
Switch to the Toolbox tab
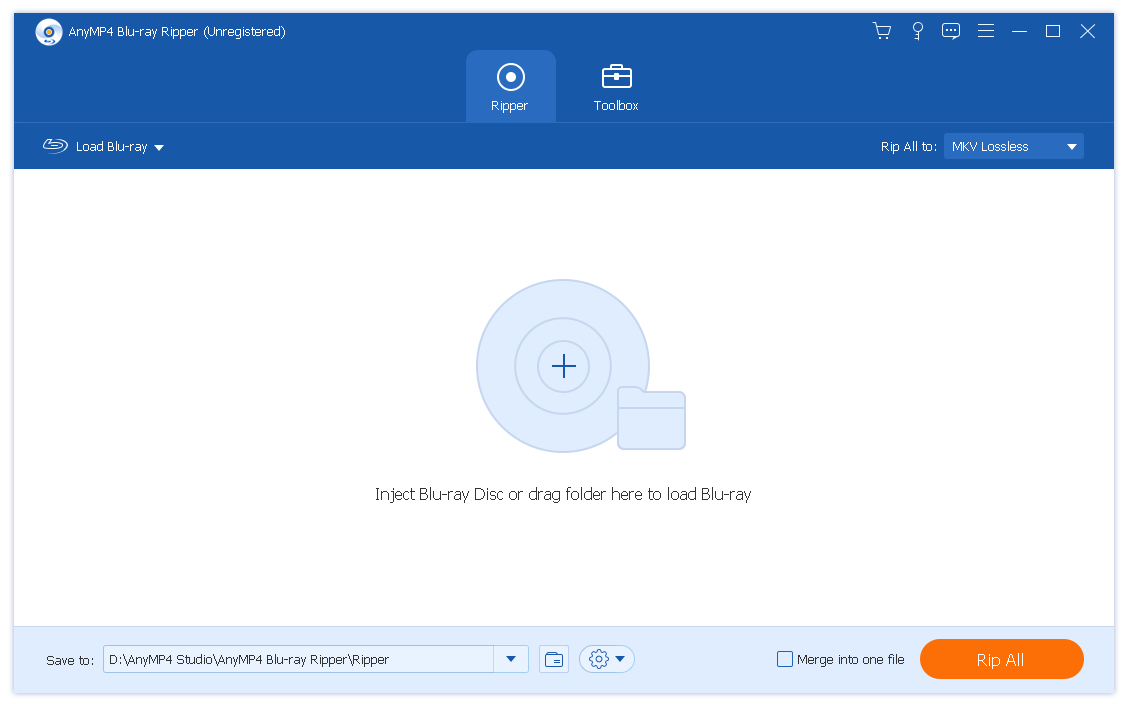click(x=616, y=86)
